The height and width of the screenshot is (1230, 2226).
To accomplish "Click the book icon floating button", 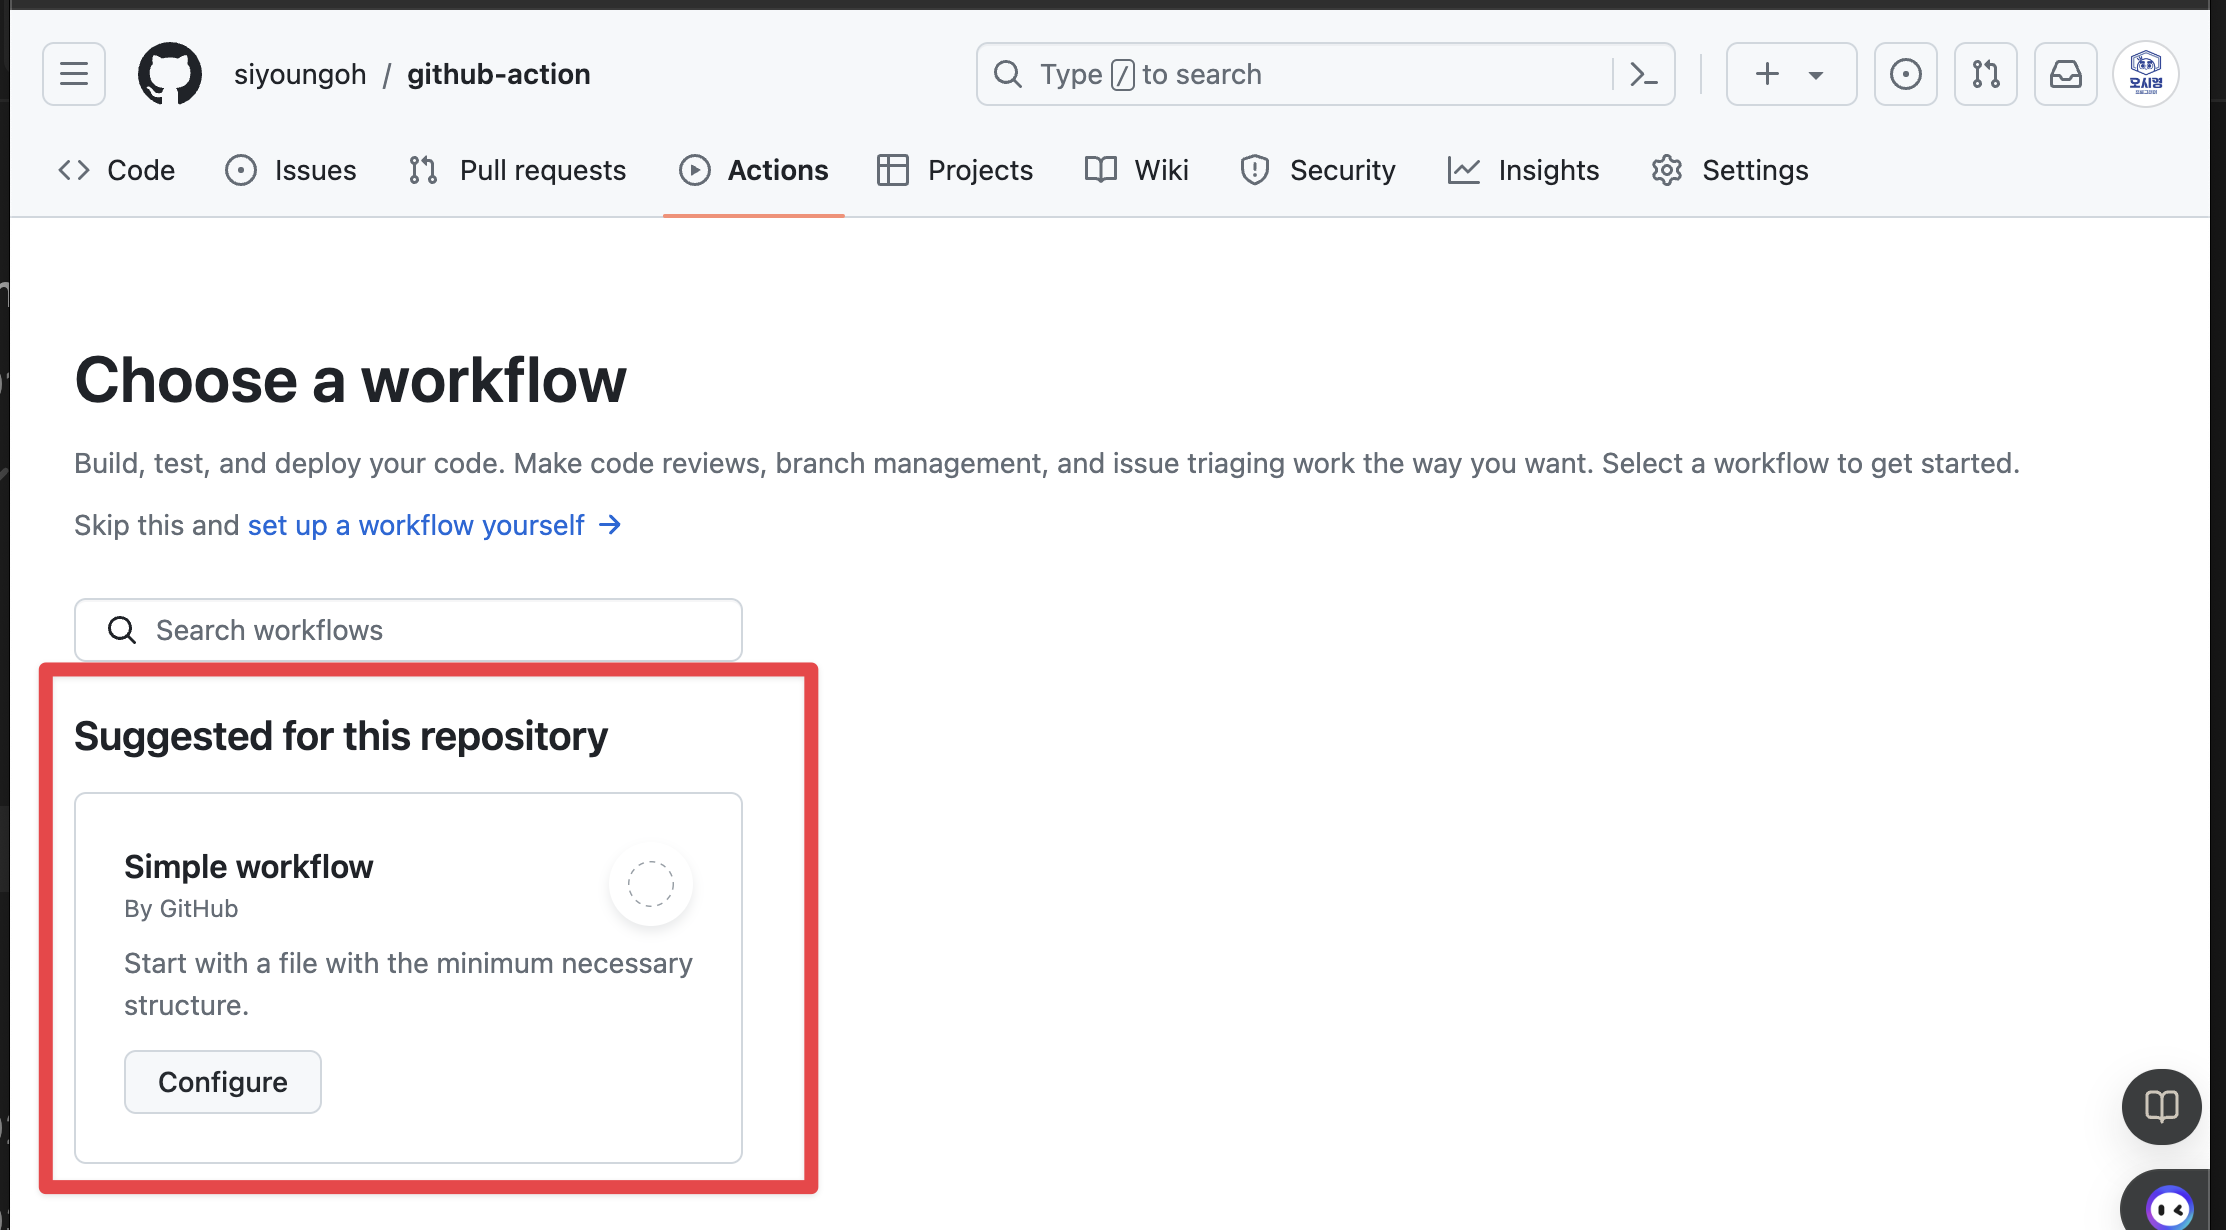I will [2161, 1106].
